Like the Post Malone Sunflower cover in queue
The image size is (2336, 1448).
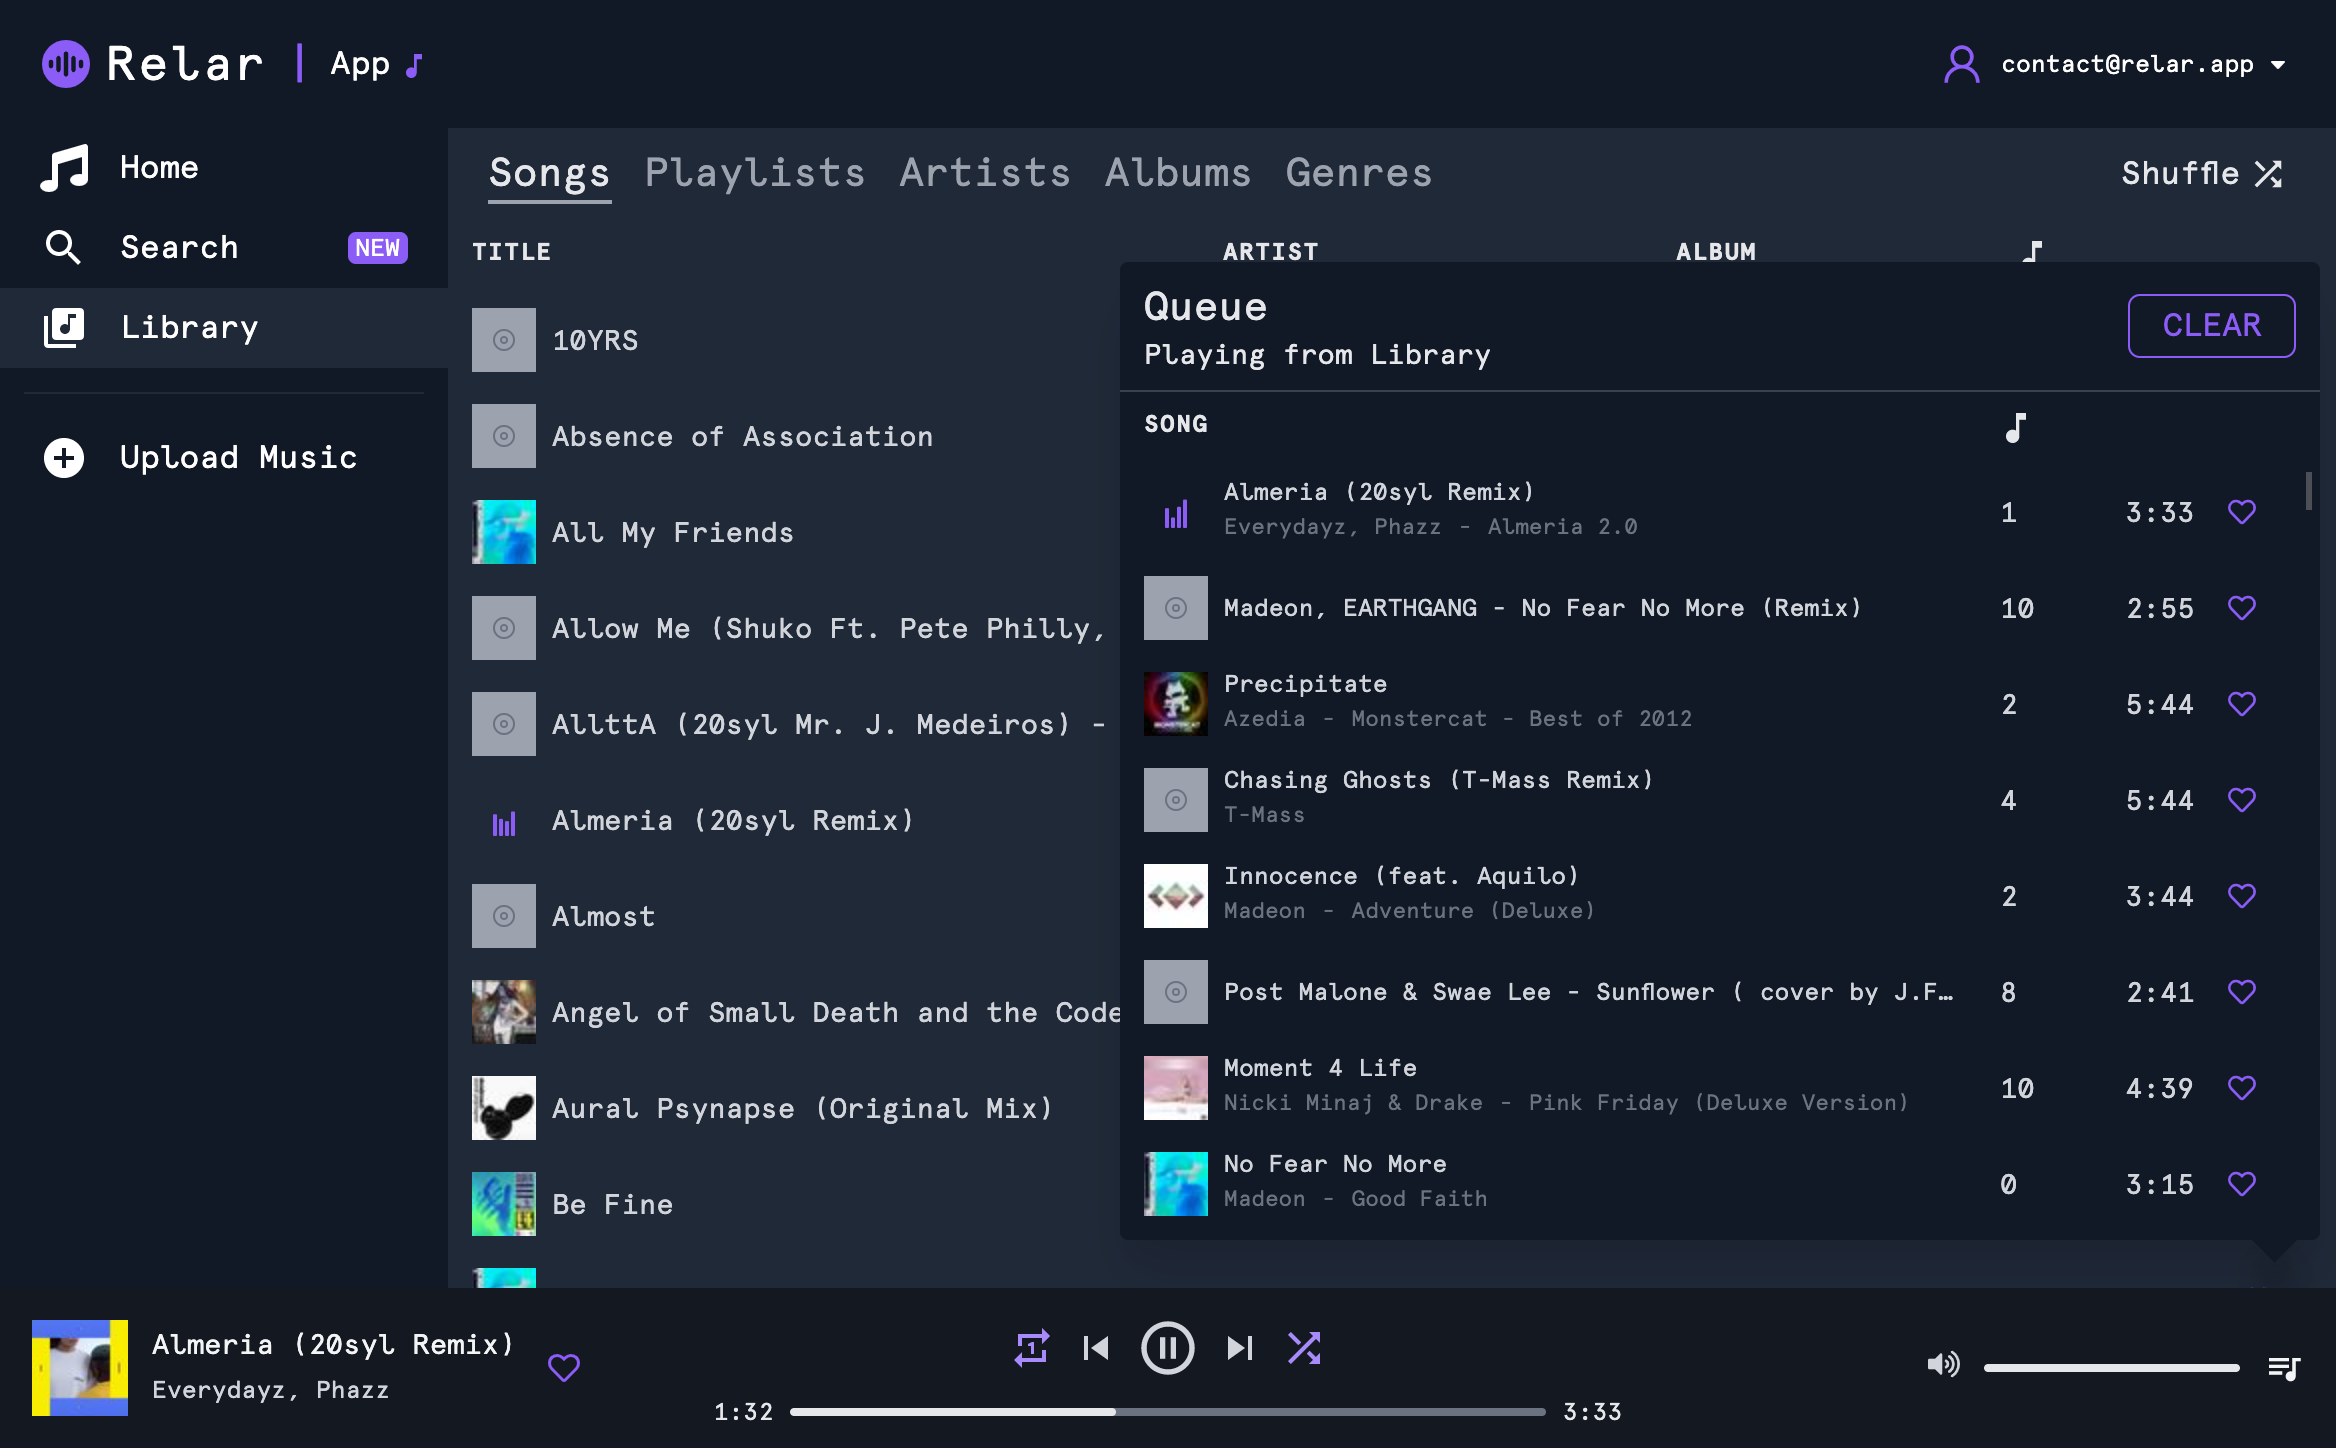[x=2242, y=992]
